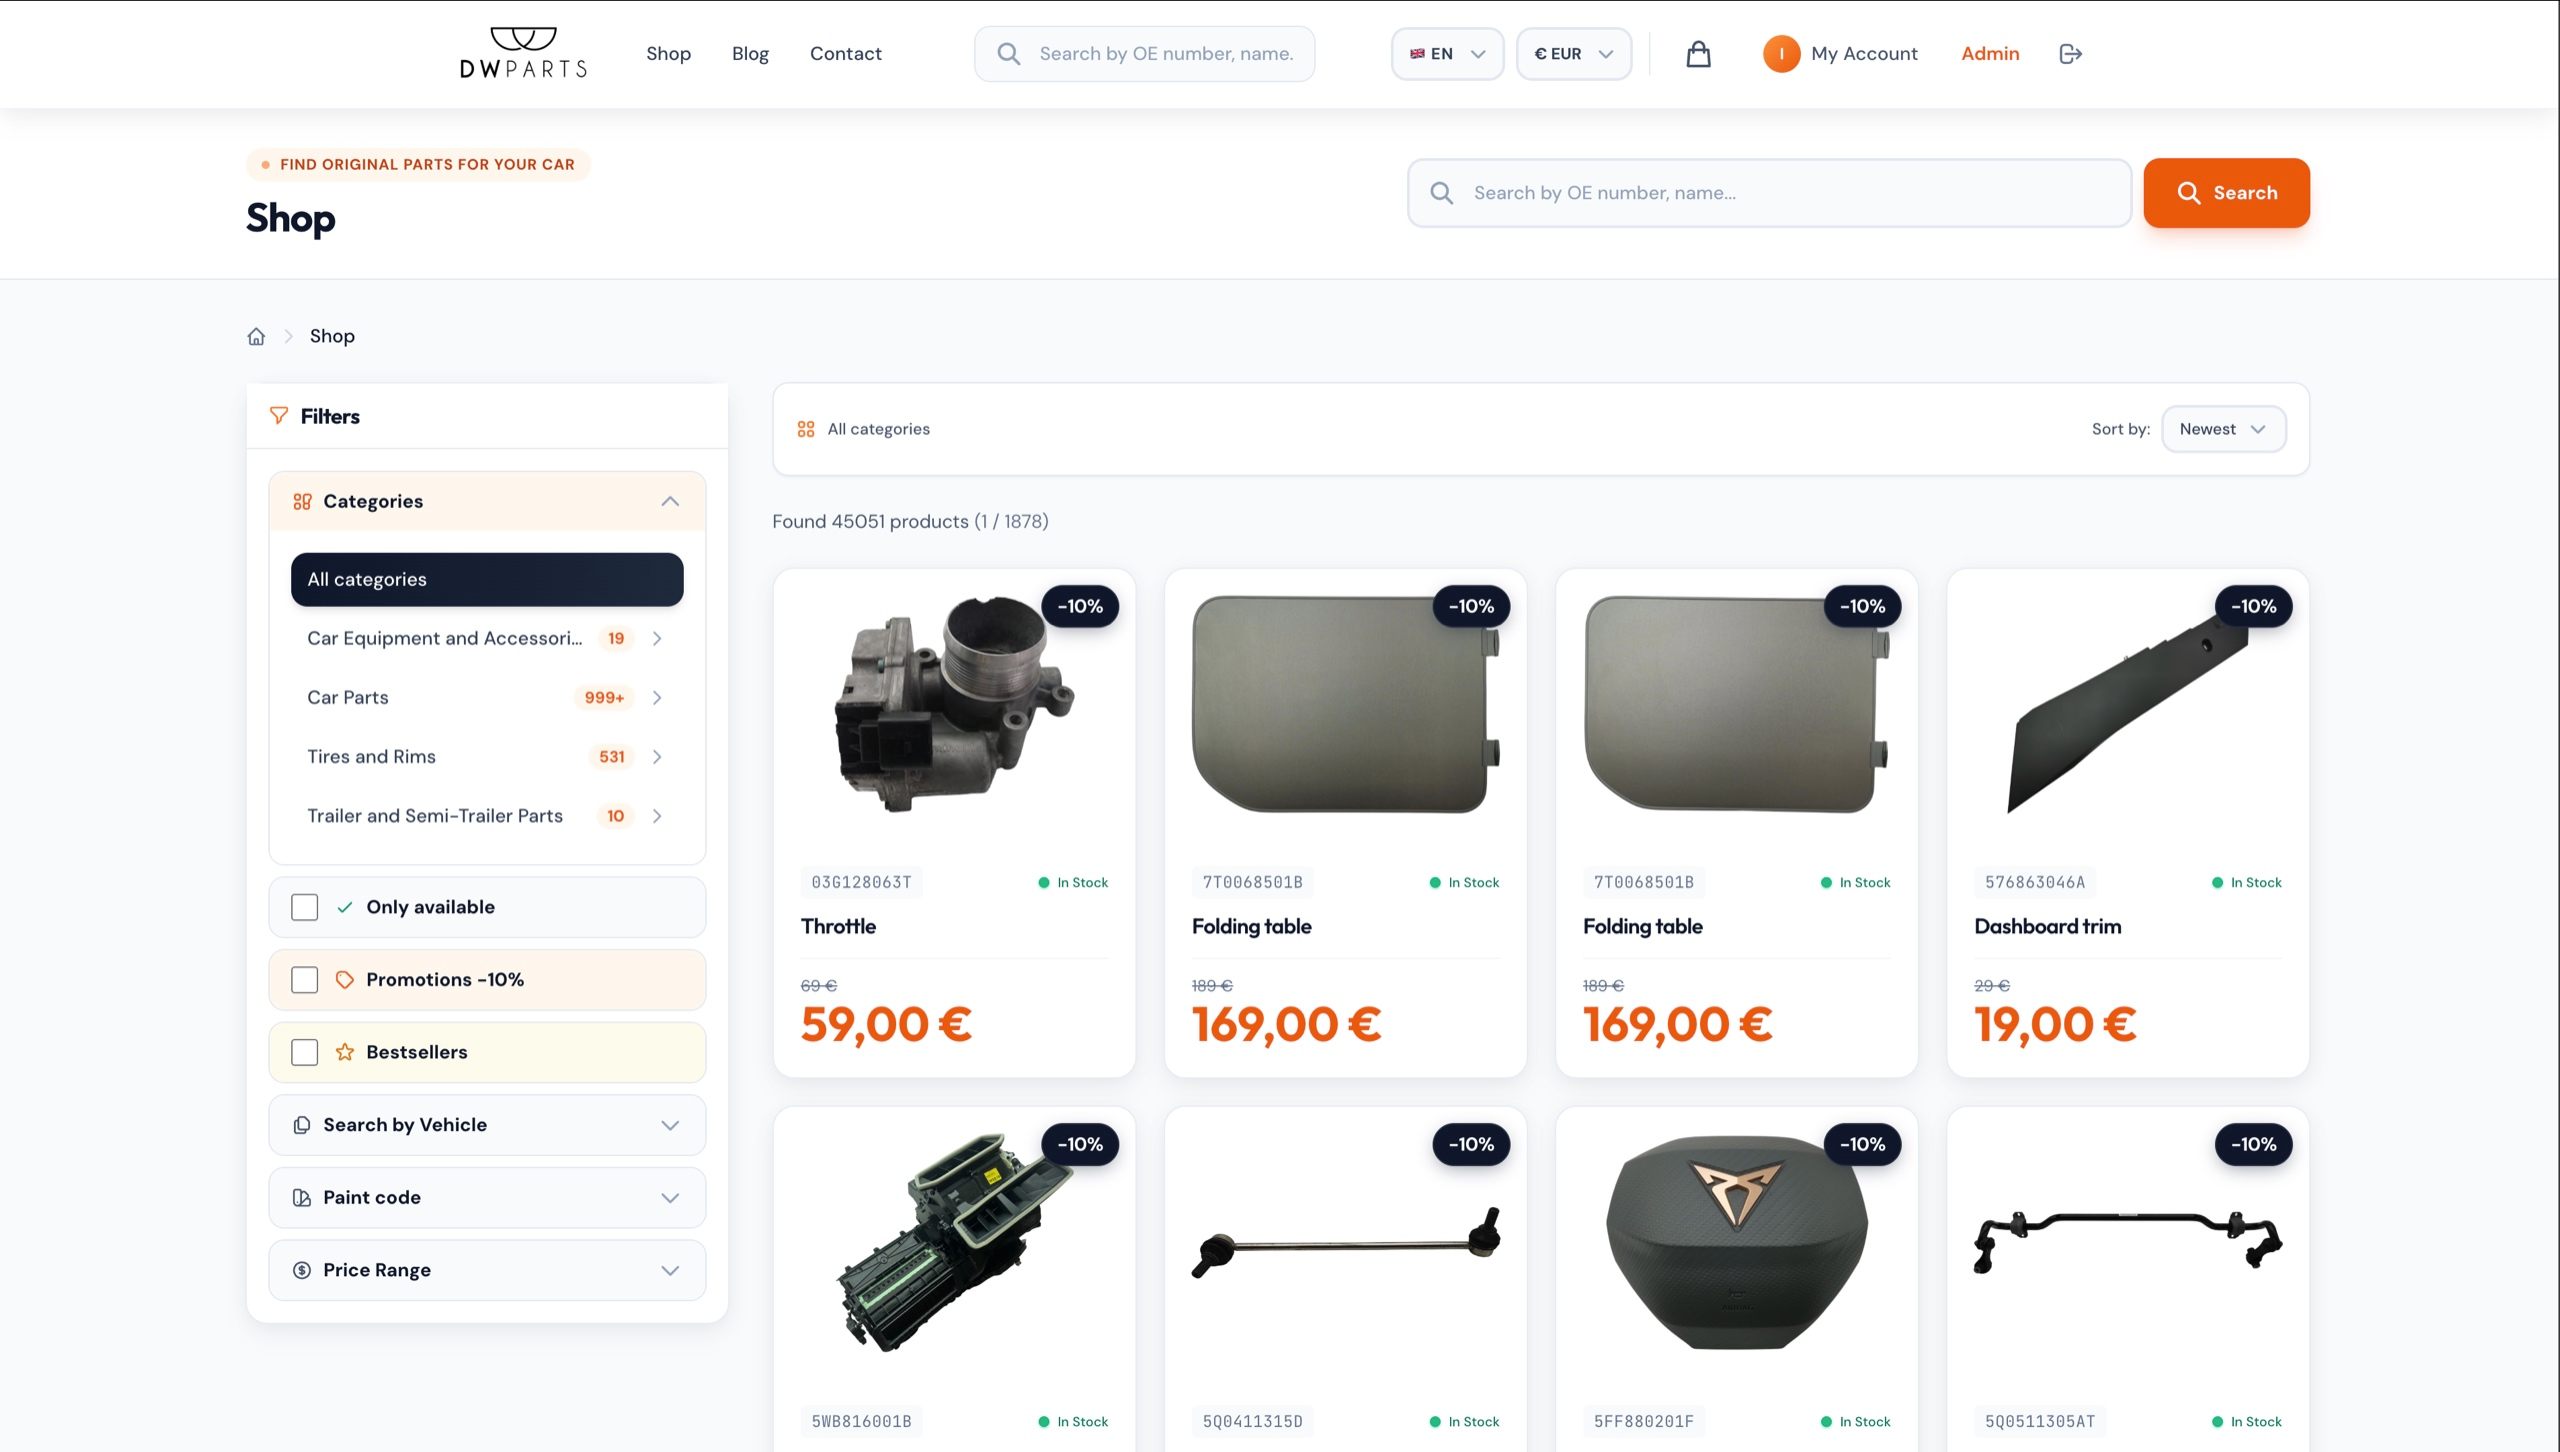Expand the Price Range section

click(488, 1270)
